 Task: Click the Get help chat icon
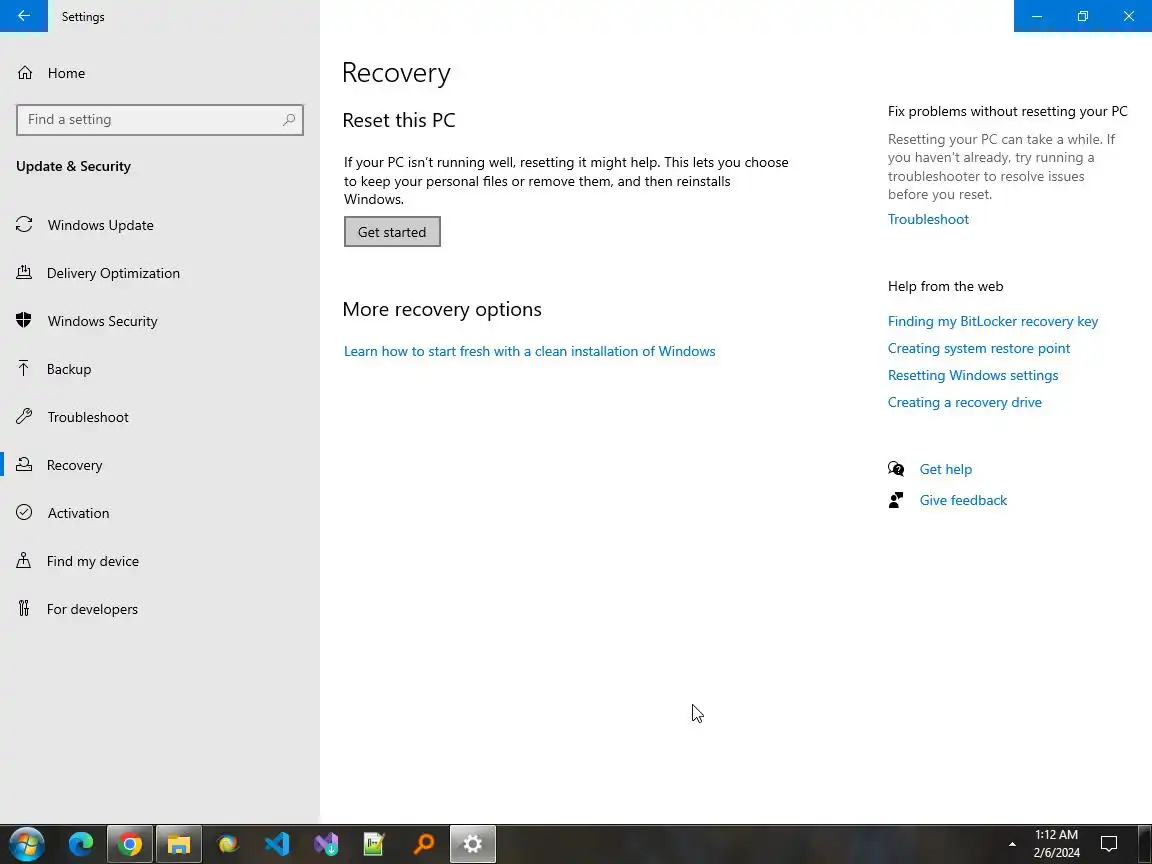(x=896, y=469)
